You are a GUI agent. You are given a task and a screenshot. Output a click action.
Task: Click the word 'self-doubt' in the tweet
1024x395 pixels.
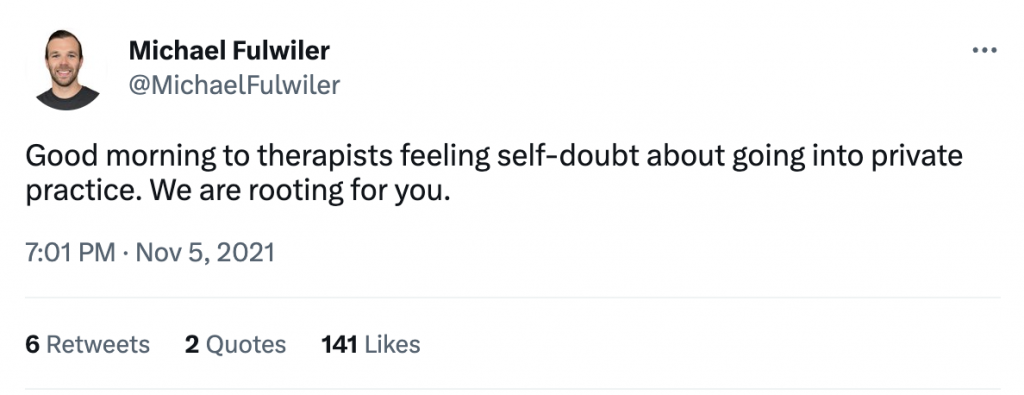553,157
